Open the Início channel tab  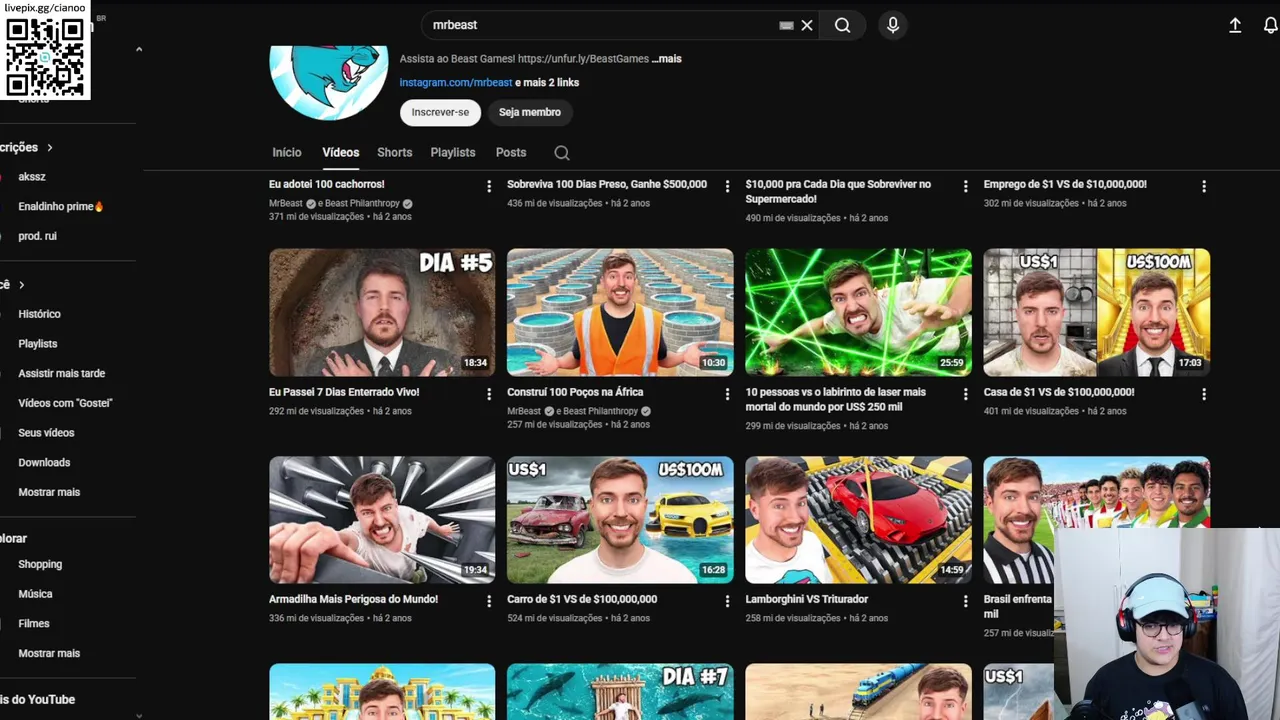pos(287,152)
